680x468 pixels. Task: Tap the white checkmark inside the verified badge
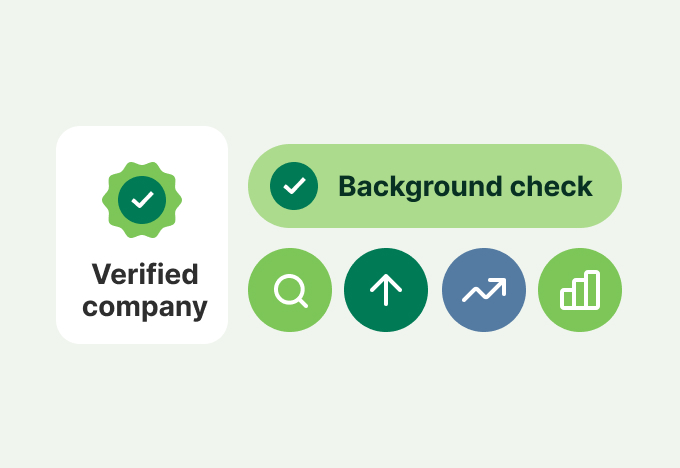(142, 200)
